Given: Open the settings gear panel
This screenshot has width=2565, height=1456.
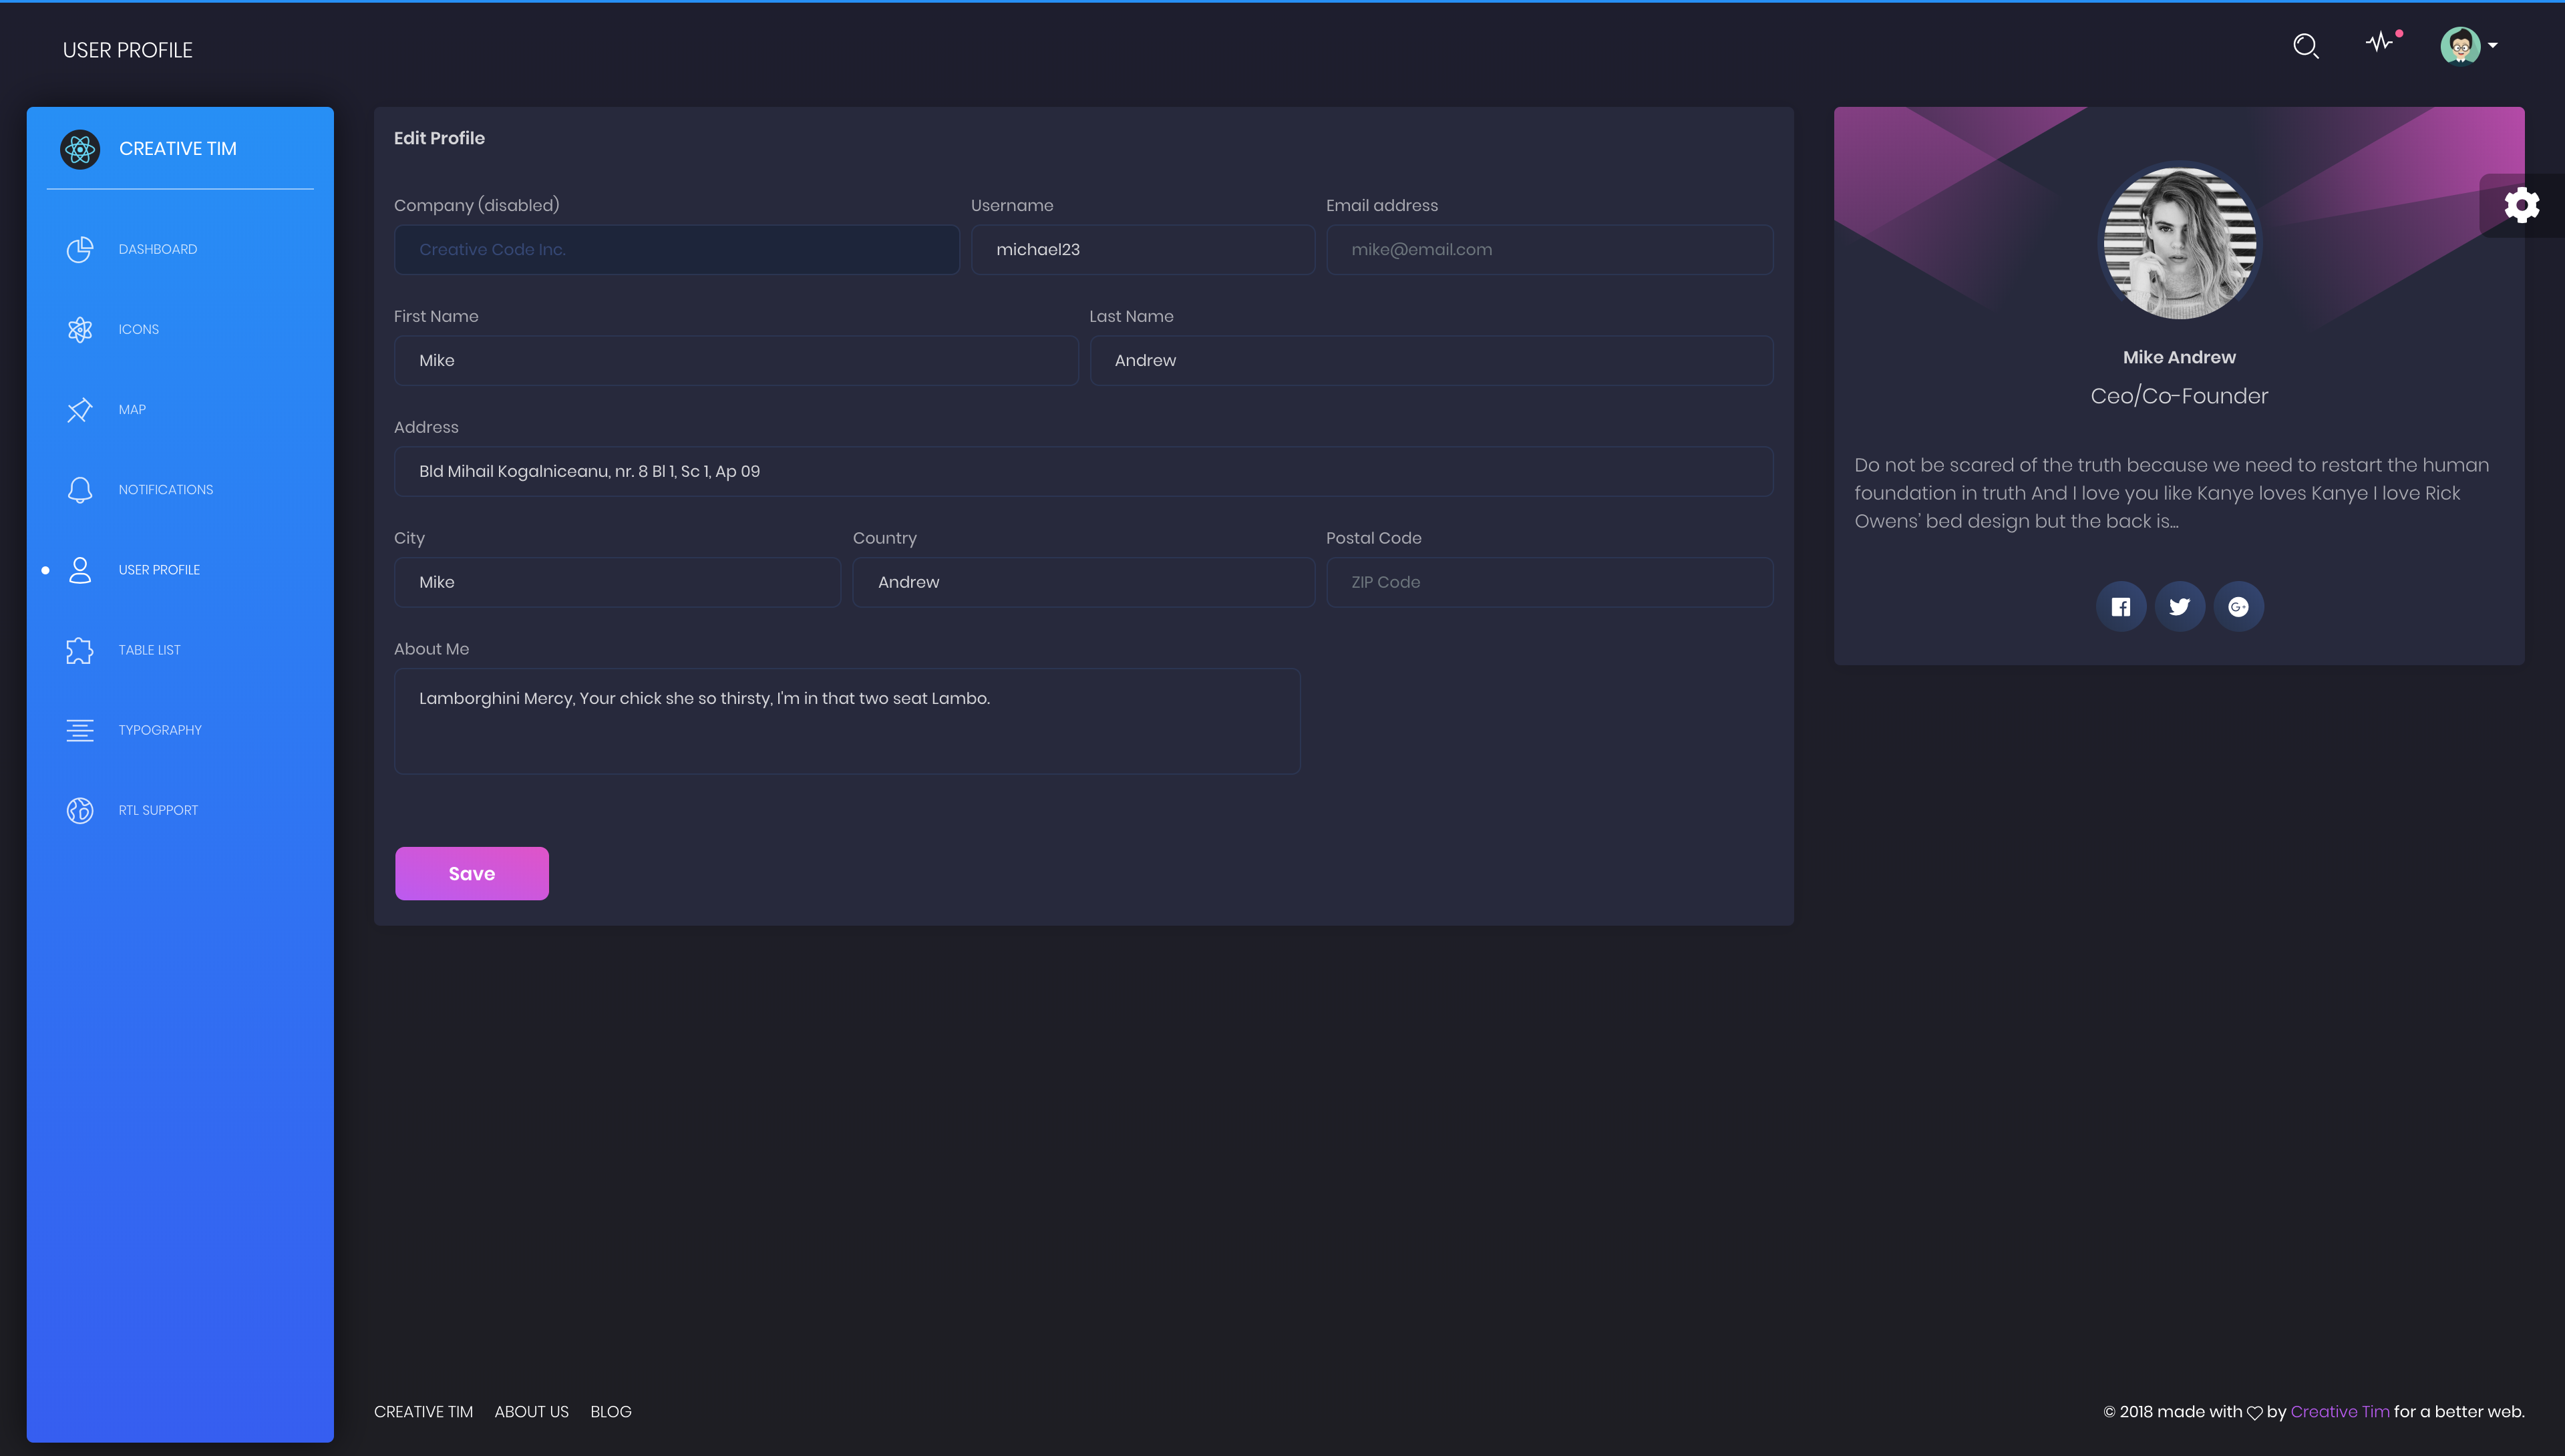Looking at the screenshot, I should tap(2521, 205).
